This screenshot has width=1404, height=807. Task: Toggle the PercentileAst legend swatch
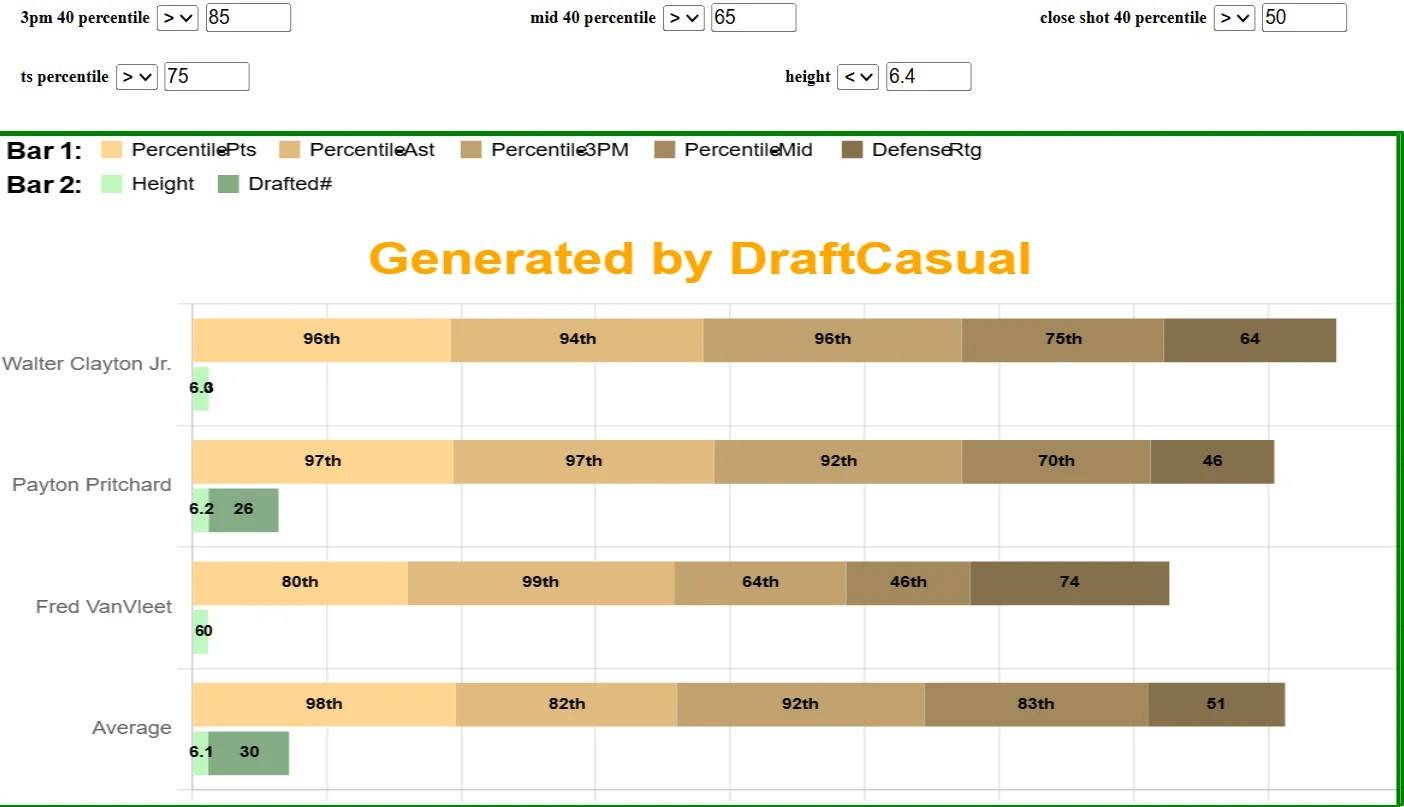(x=290, y=150)
